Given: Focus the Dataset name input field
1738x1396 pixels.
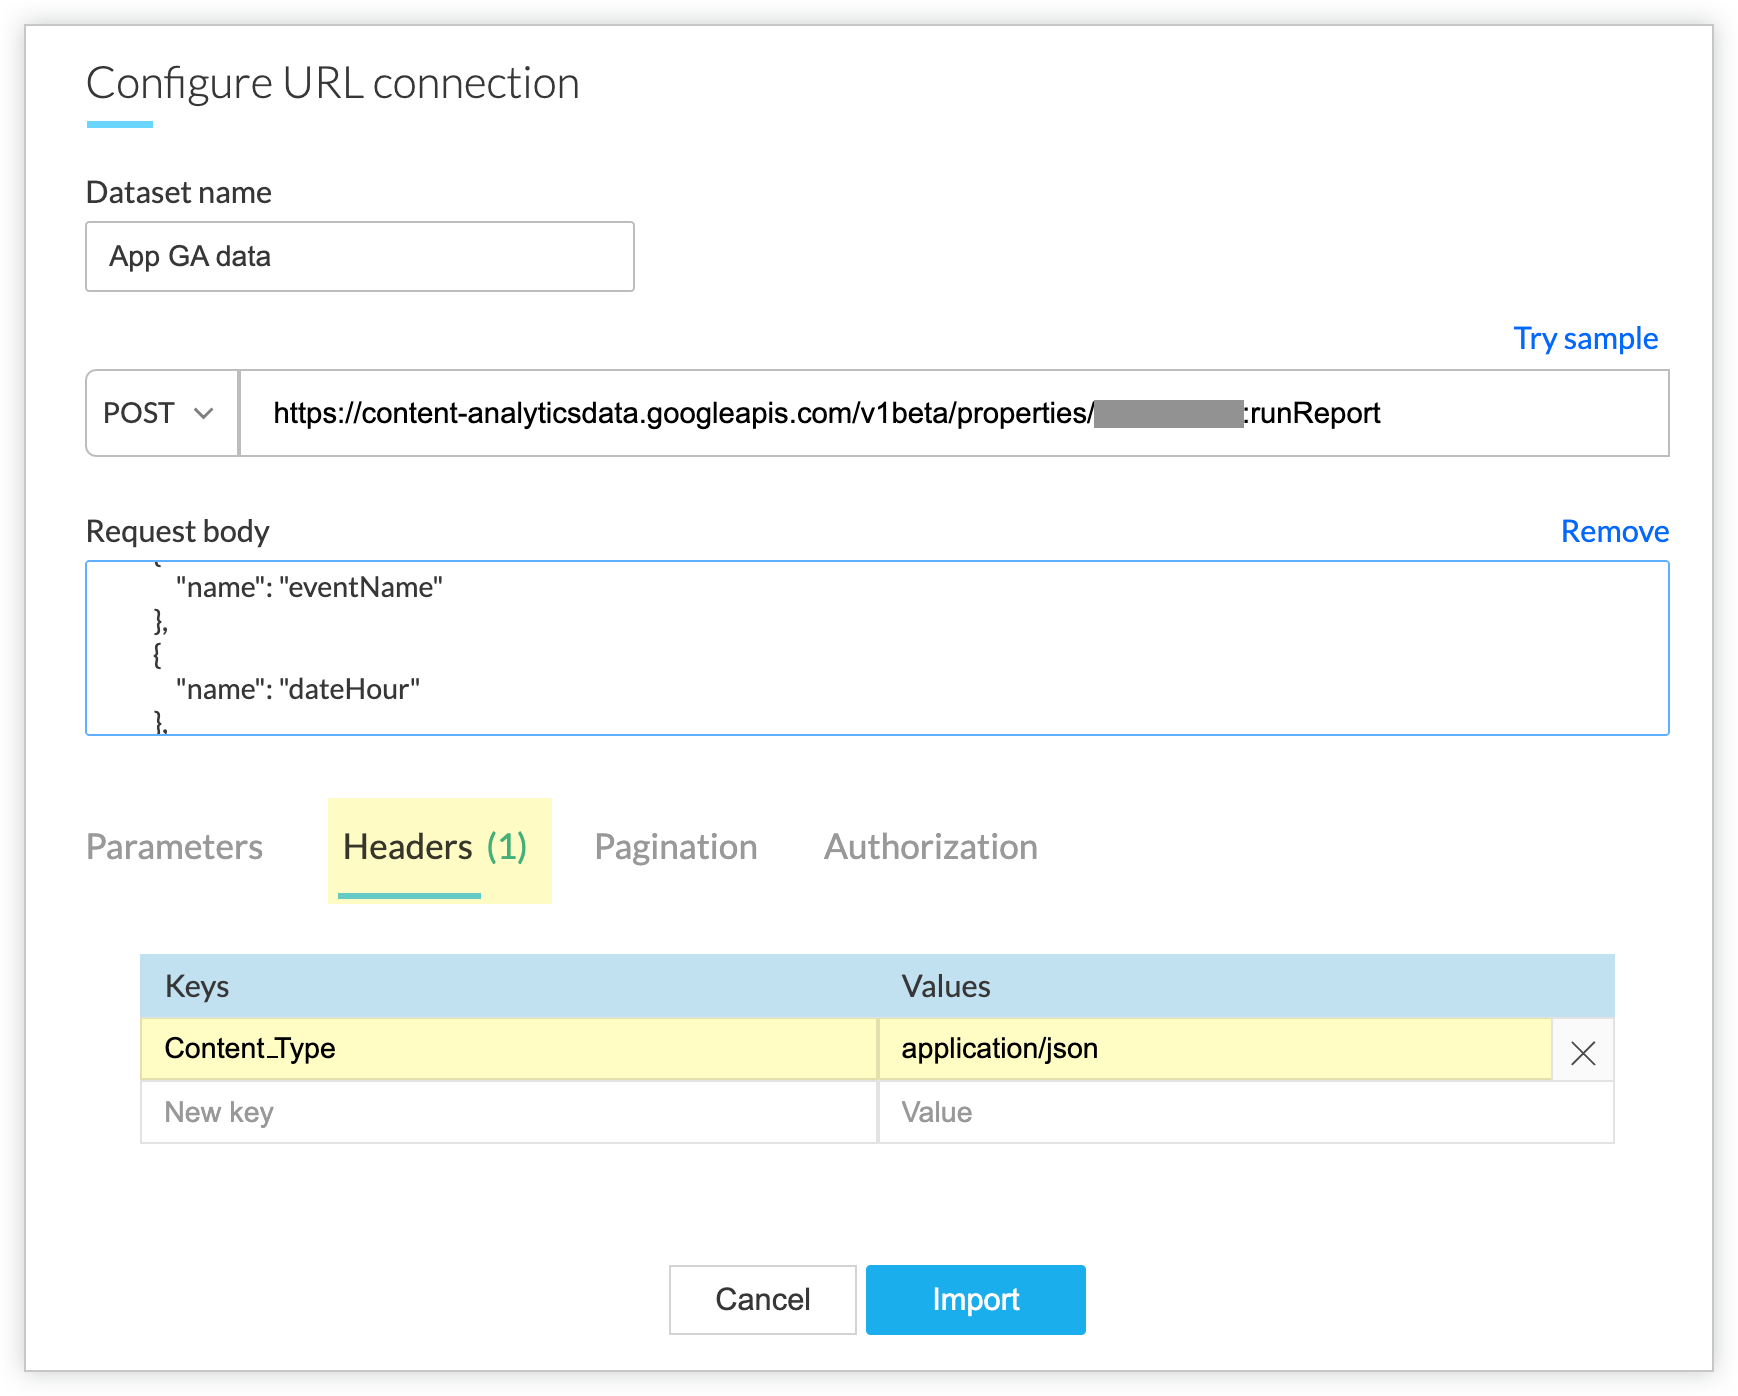Looking at the screenshot, I should [x=360, y=257].
